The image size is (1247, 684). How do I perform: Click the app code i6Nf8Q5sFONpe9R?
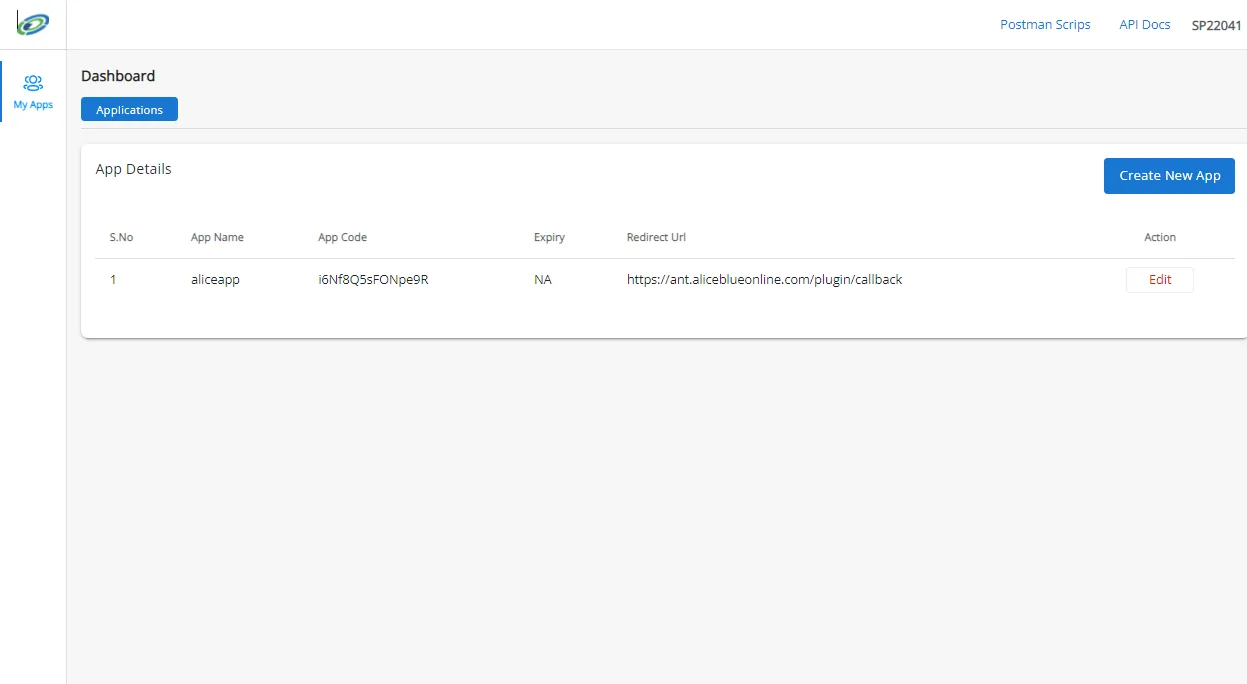(x=373, y=280)
